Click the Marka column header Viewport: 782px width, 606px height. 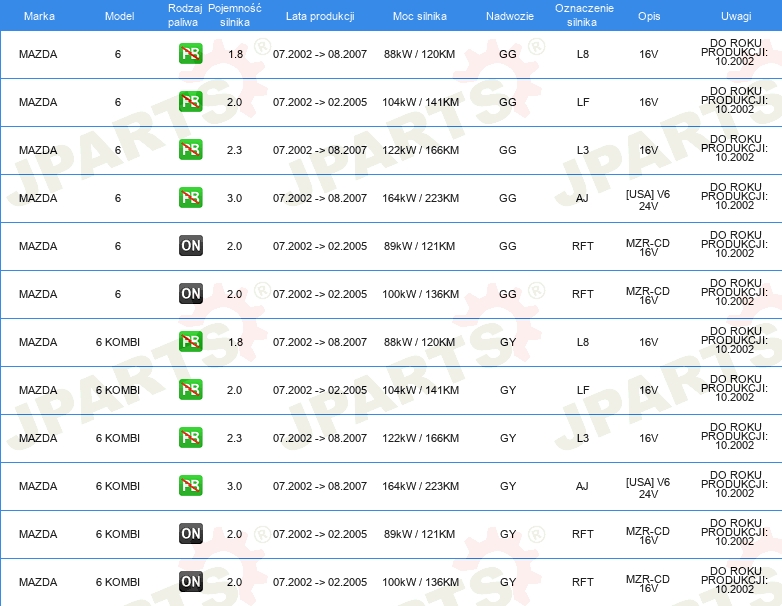pos(39,16)
